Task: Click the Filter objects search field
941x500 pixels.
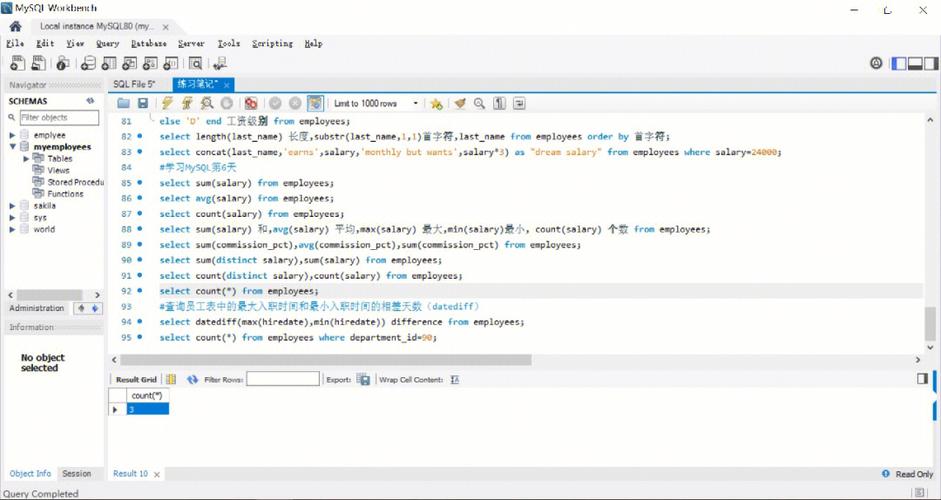Action: tap(59, 118)
